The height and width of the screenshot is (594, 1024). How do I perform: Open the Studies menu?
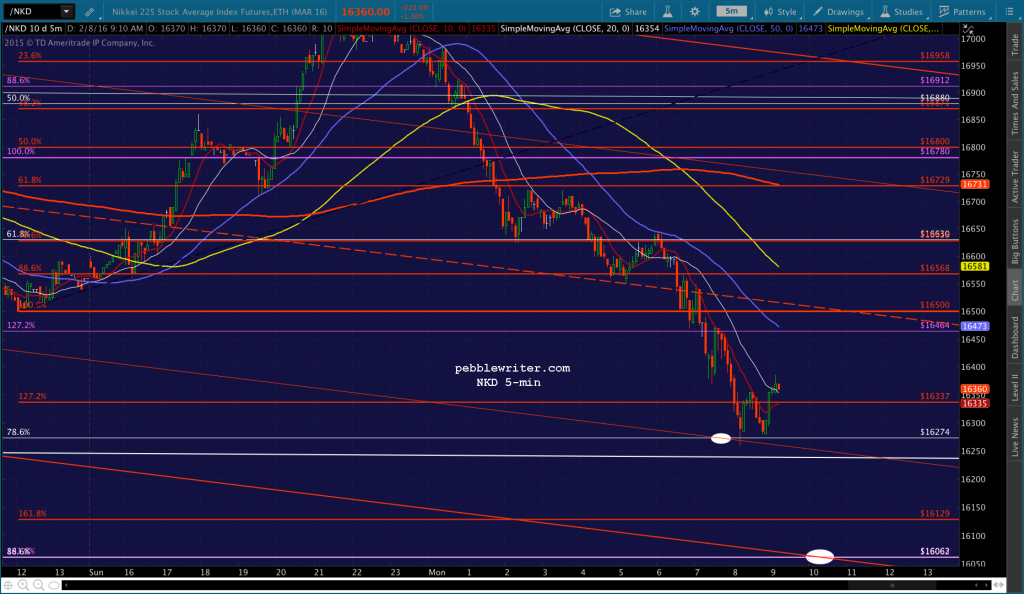coord(901,12)
